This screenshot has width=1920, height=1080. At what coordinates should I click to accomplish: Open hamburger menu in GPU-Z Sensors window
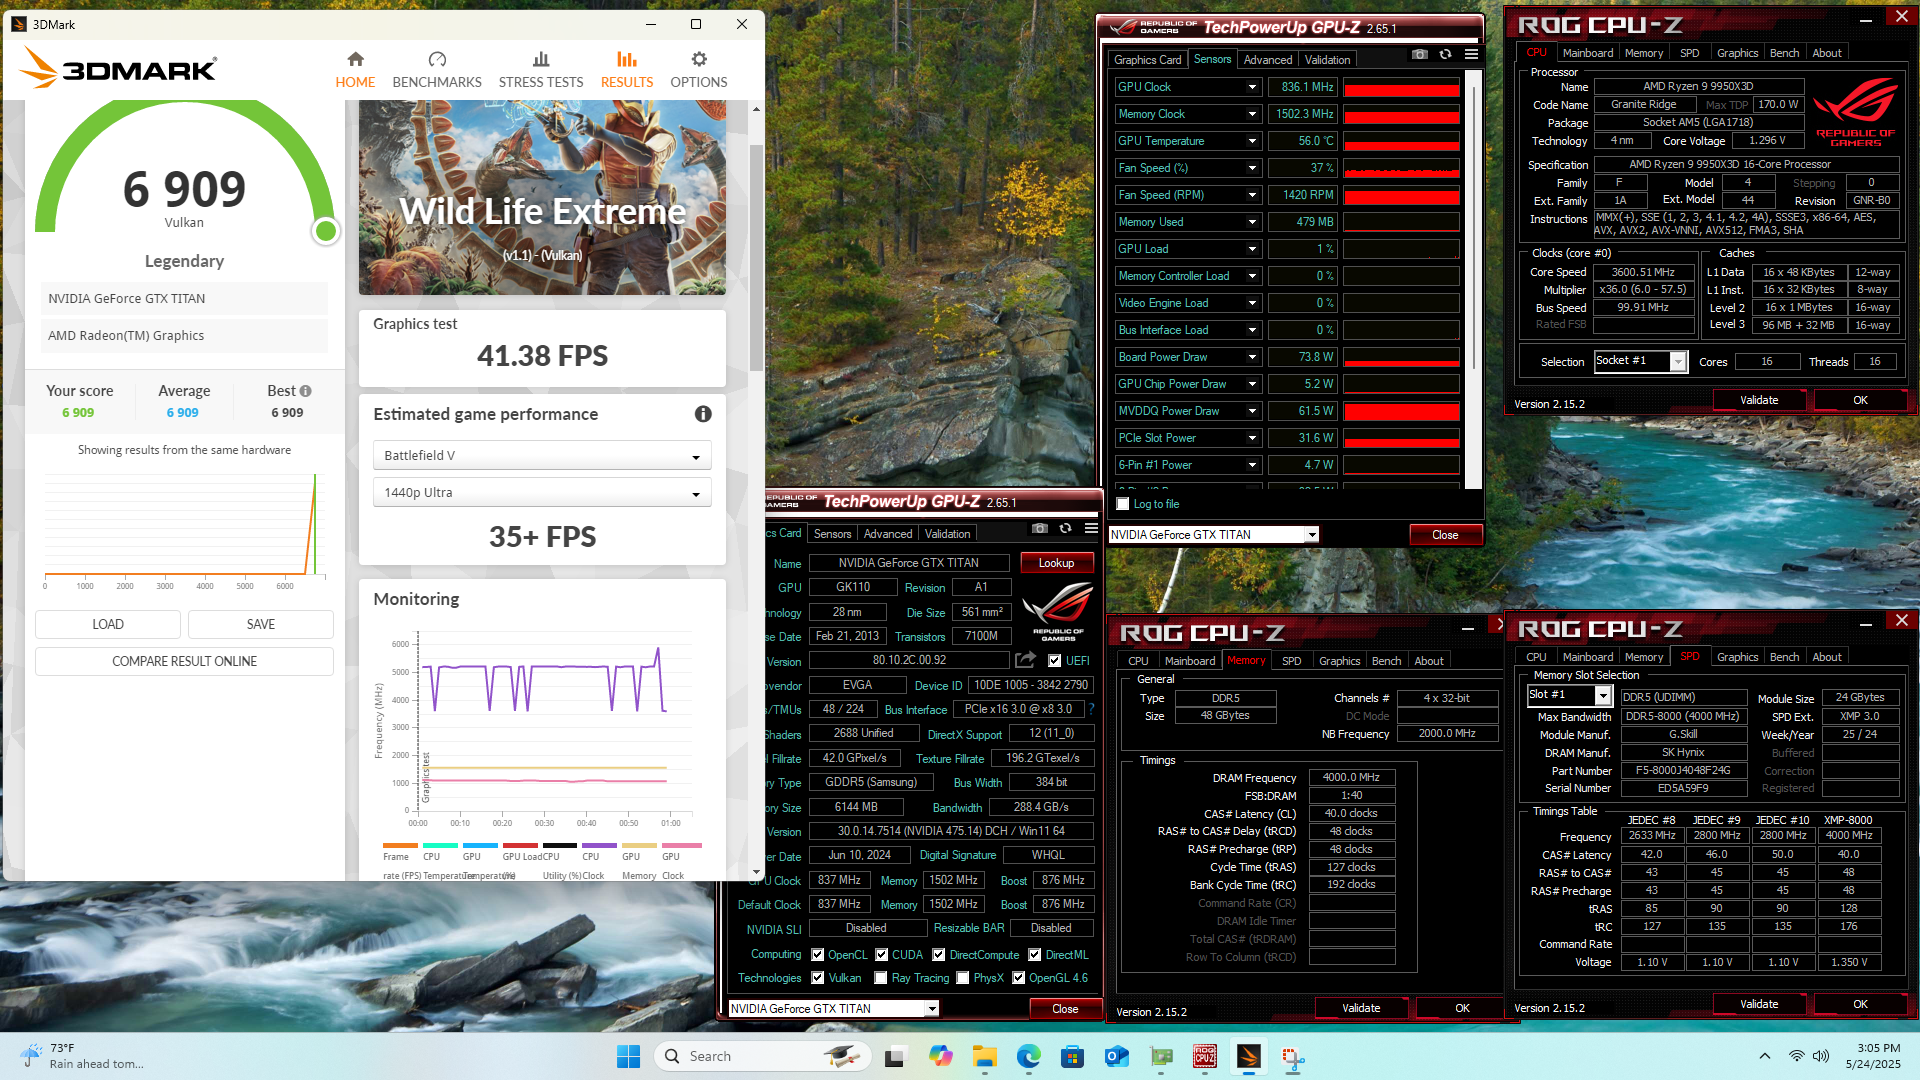1471,54
